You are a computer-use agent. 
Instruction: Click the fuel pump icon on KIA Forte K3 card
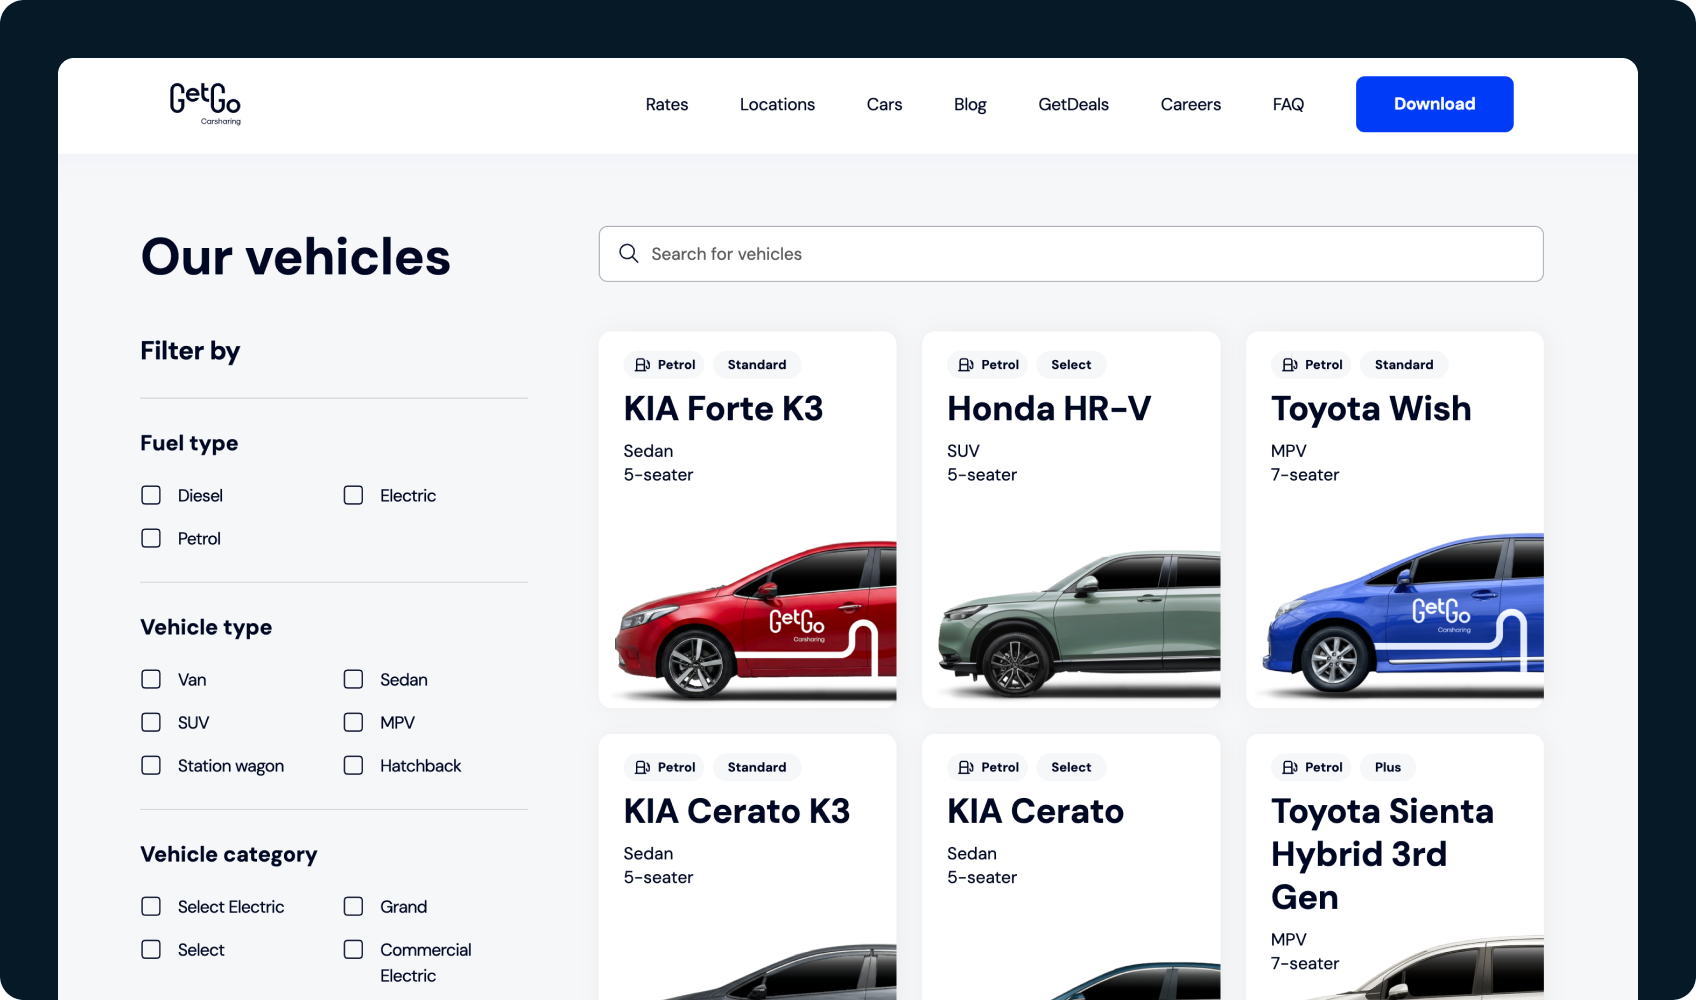[643, 365]
